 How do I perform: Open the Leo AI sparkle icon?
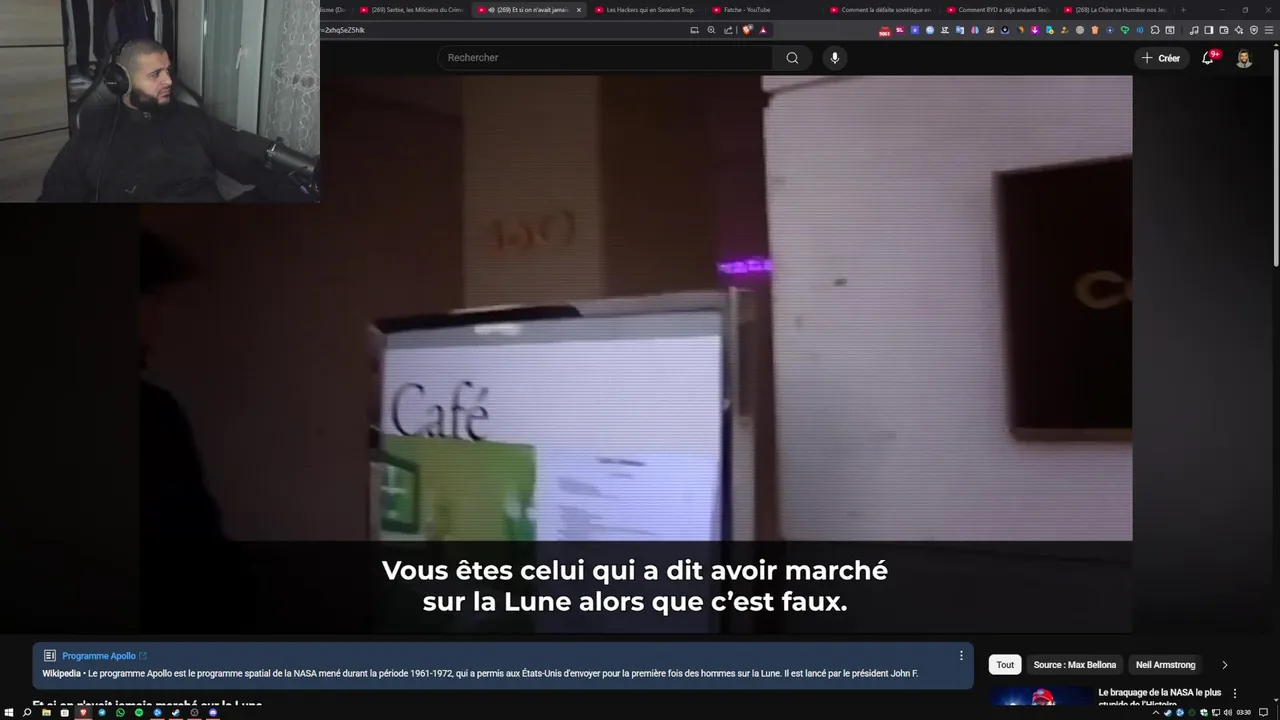click(1239, 30)
